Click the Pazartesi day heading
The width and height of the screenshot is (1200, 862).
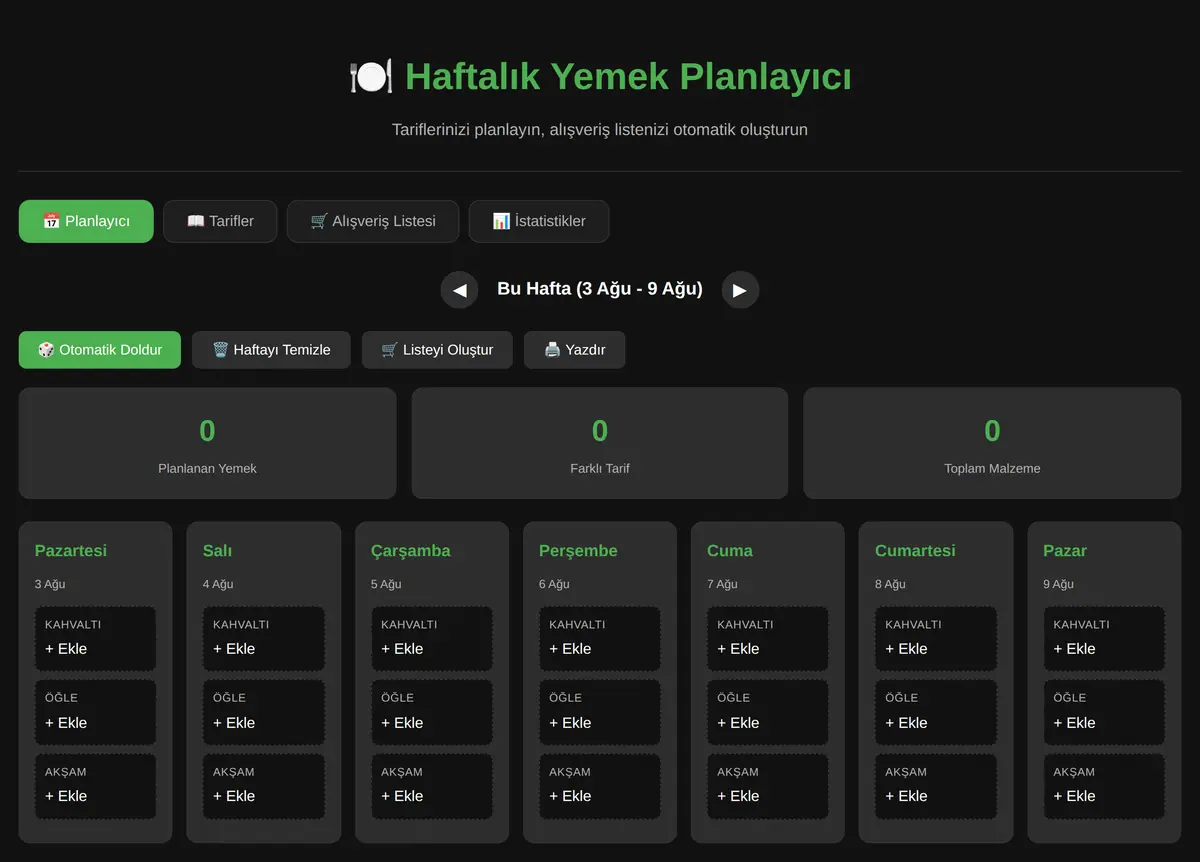point(71,551)
